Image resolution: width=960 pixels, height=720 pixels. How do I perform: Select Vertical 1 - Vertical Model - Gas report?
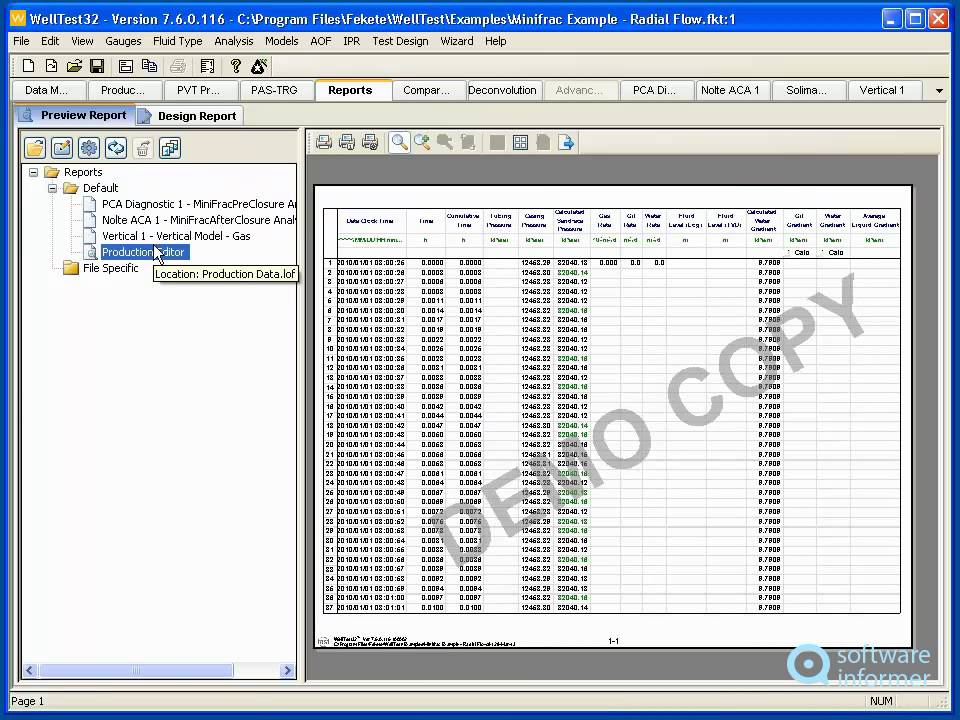pyautogui.click(x=176, y=236)
